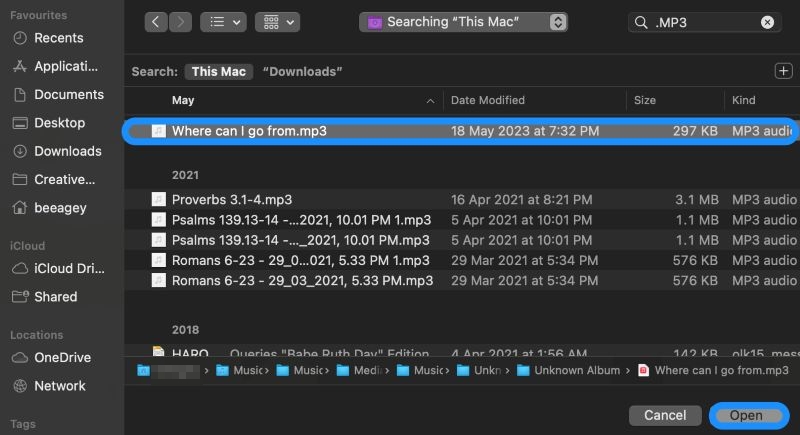Sort by the May name column header
This screenshot has width=800, height=435.
pos(183,100)
